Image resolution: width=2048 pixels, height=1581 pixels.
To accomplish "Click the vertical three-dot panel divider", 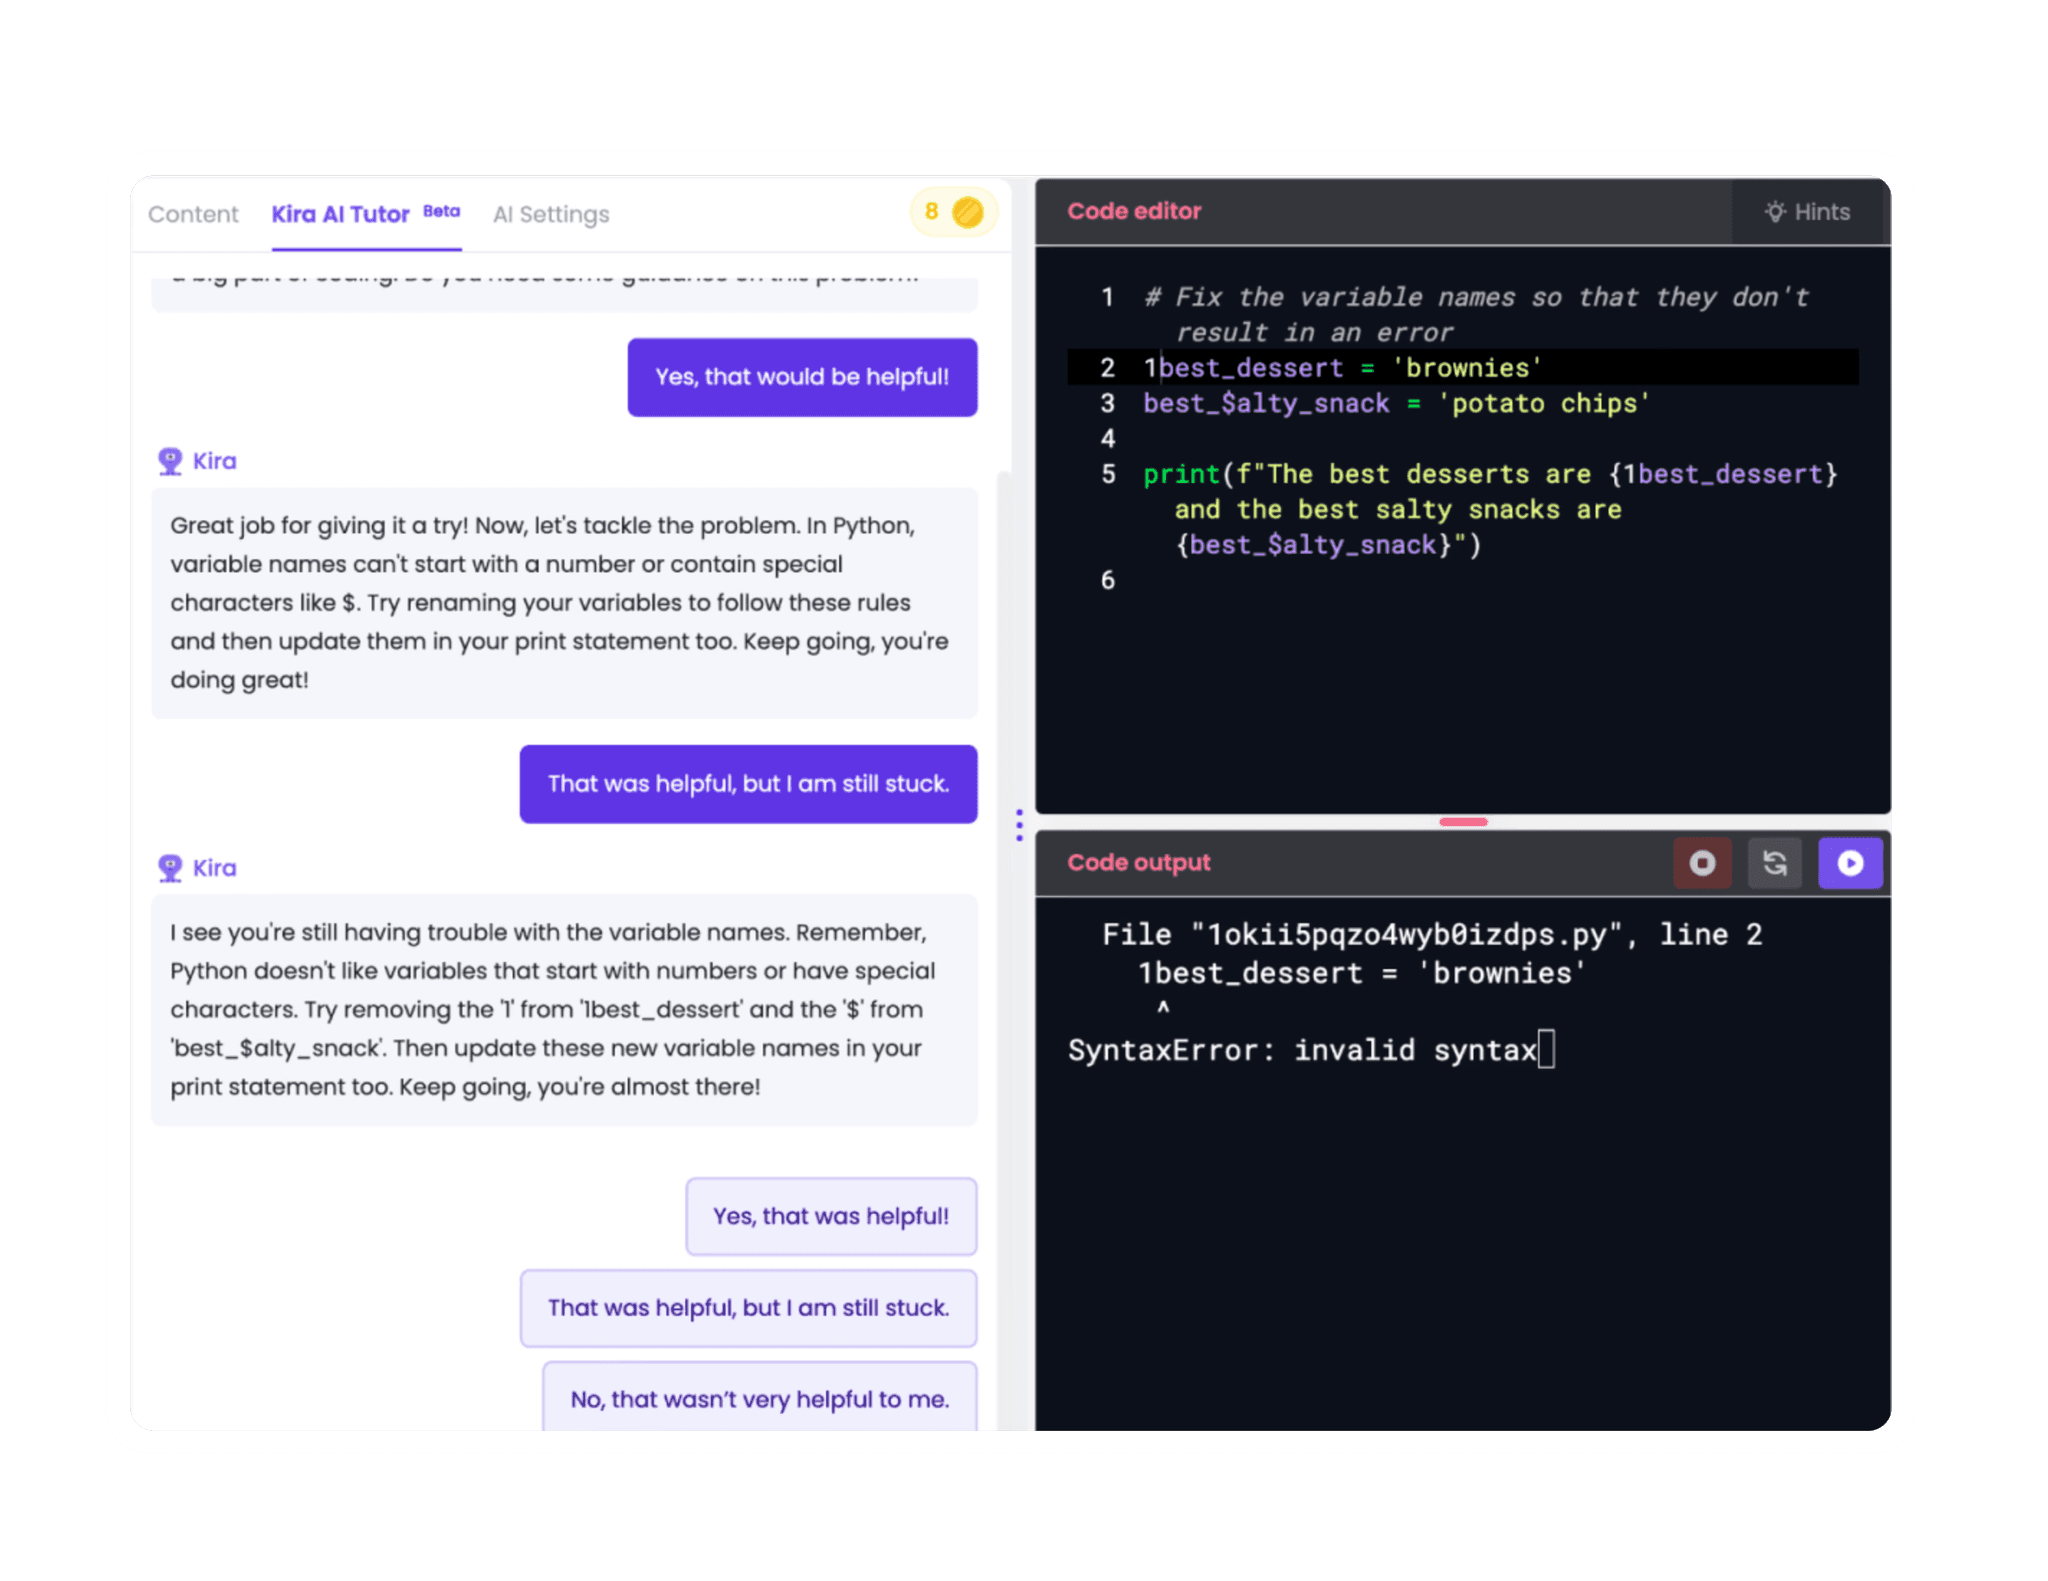I will click(1019, 825).
